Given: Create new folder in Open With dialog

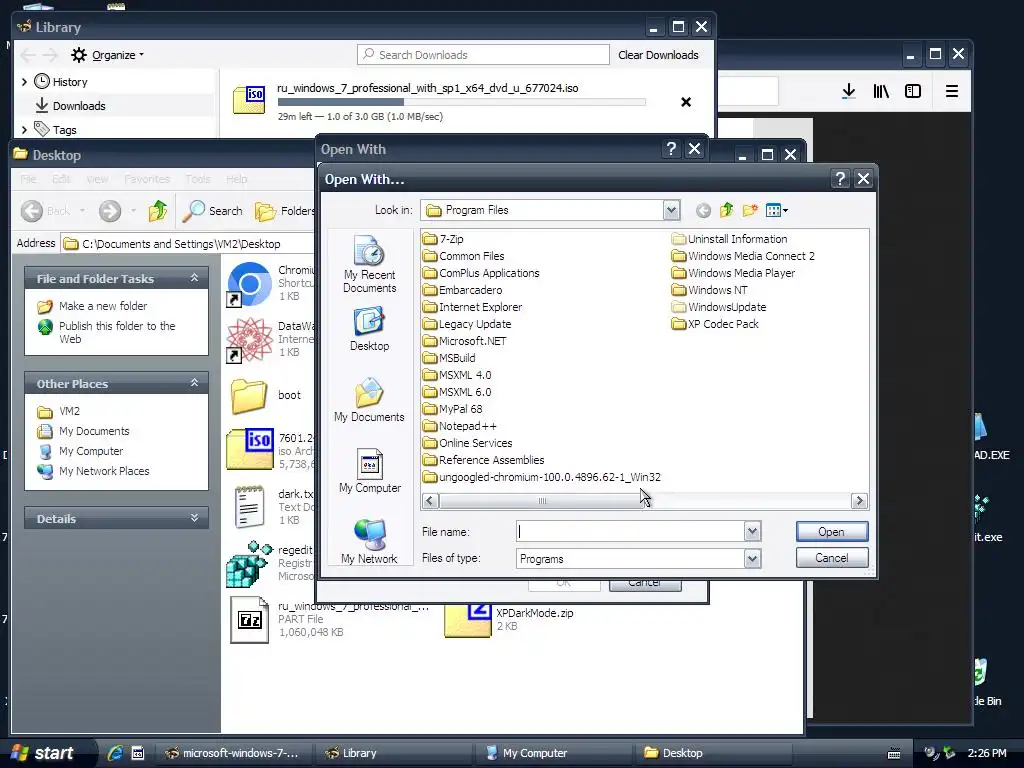Looking at the screenshot, I should pos(750,210).
